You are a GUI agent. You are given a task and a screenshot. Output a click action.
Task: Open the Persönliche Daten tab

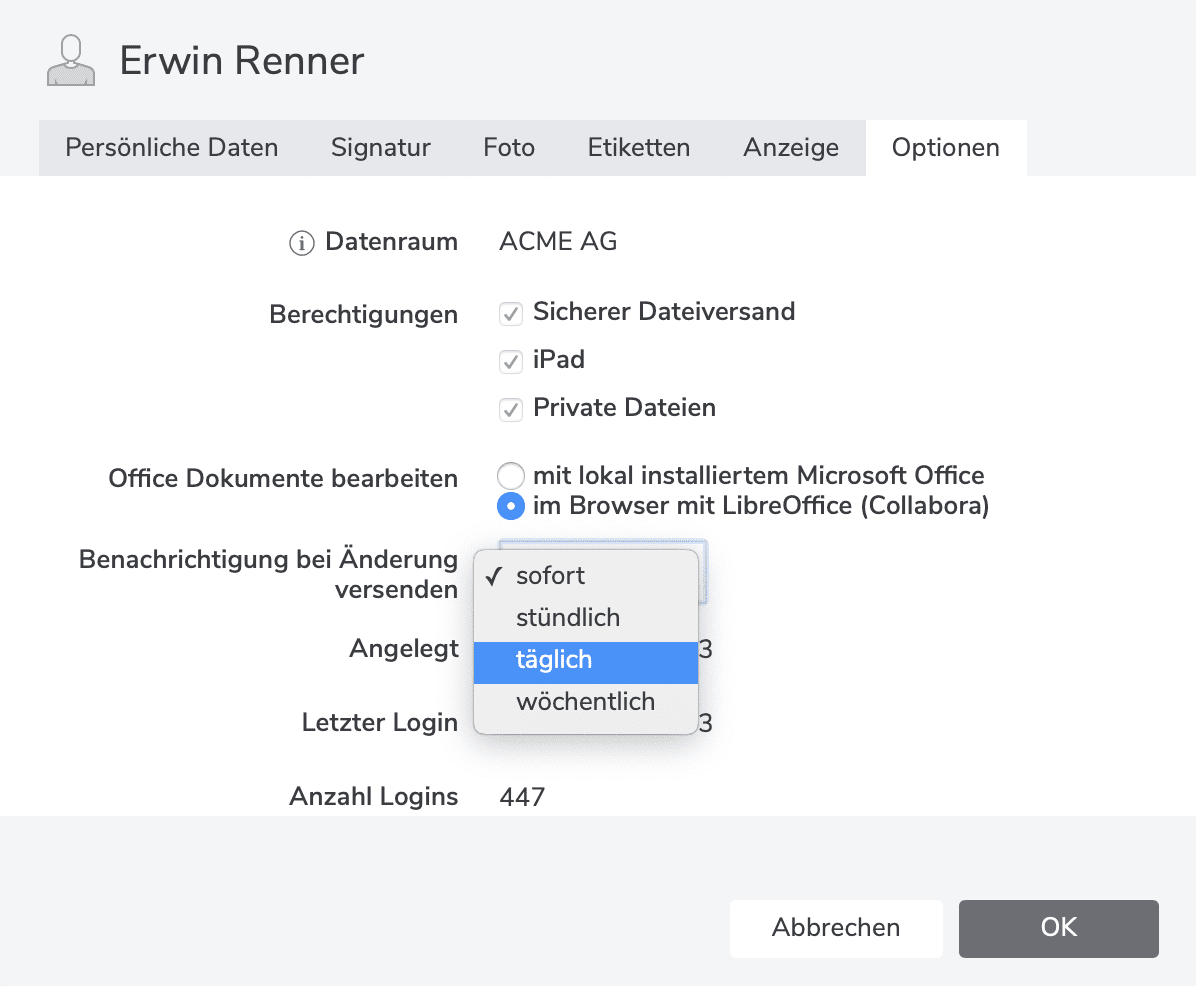(172, 148)
